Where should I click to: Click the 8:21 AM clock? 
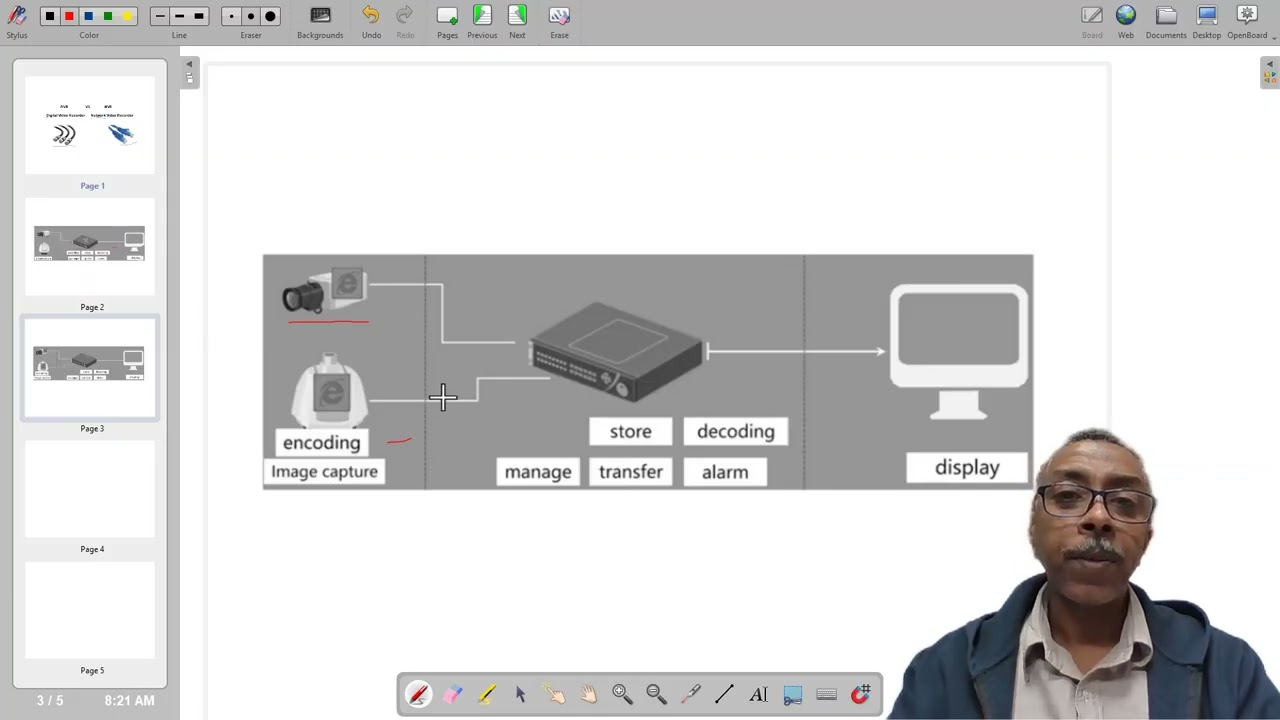[129, 700]
